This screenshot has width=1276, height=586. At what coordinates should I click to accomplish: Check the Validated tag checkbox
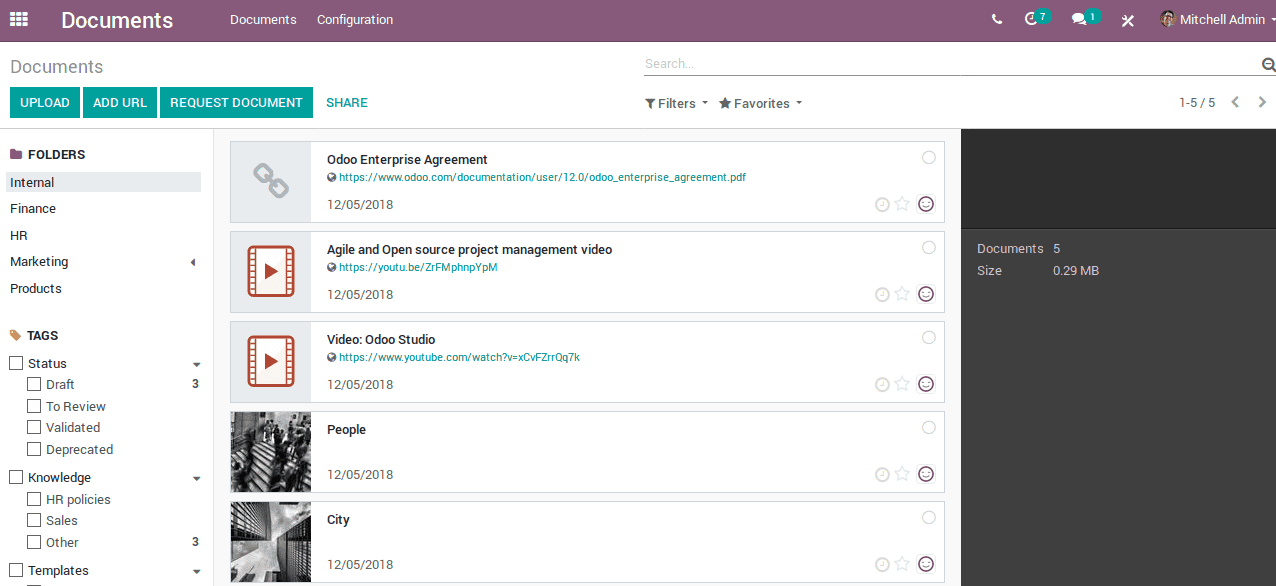[x=34, y=427]
